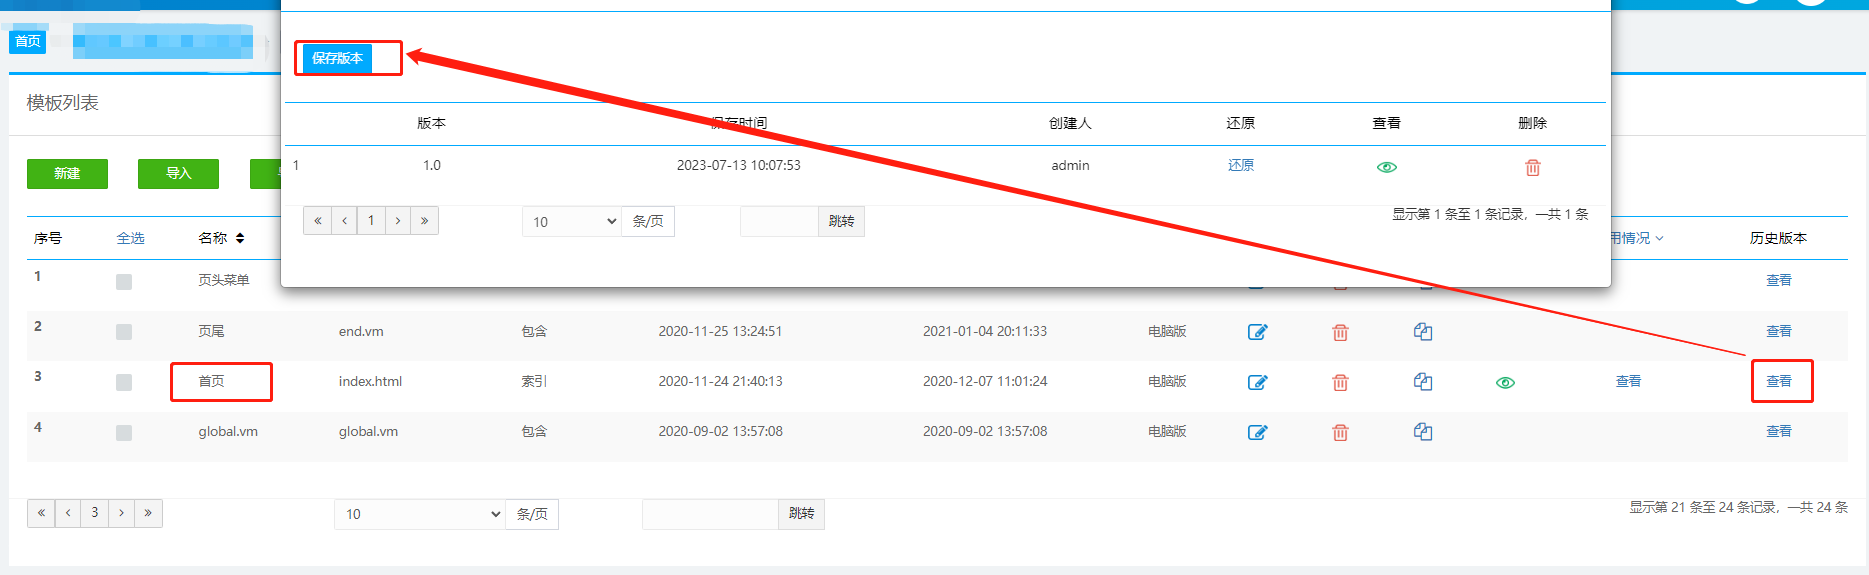Screen dimensions: 1869x575
Task: Click the edit icon for global.vm row
Action: pos(1257,432)
